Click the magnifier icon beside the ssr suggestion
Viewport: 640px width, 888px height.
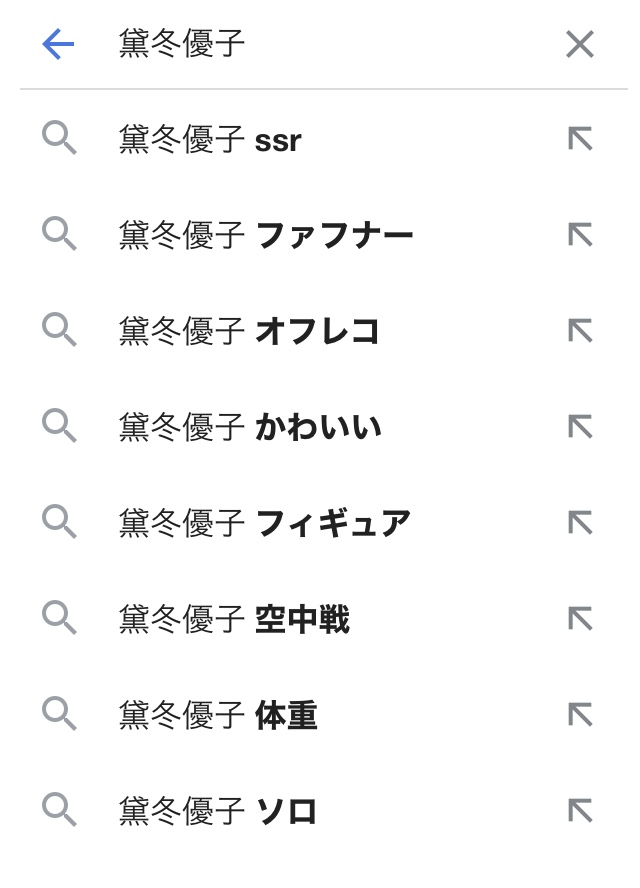[59, 139]
